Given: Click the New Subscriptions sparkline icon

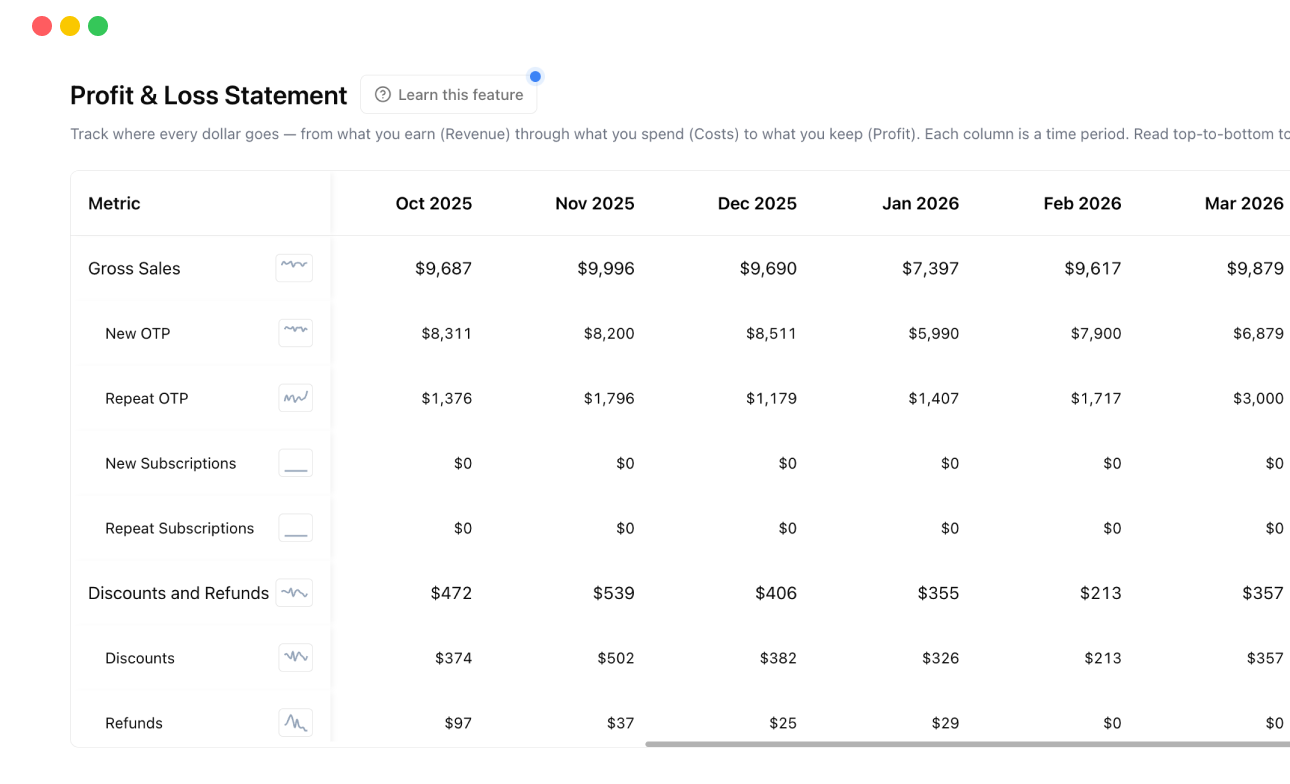Looking at the screenshot, I should pos(294,462).
